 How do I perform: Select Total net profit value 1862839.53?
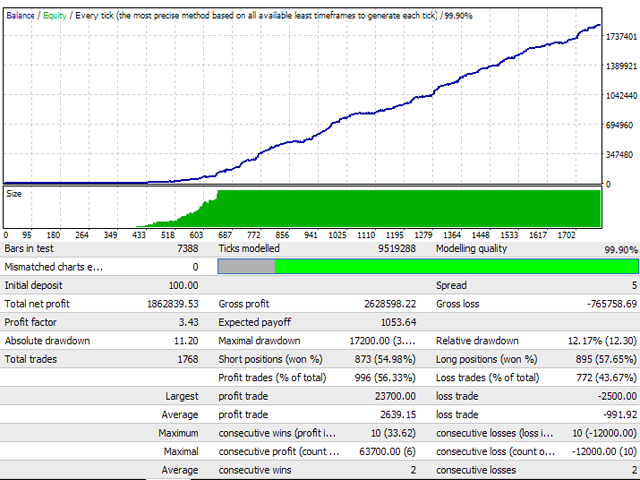click(x=173, y=304)
